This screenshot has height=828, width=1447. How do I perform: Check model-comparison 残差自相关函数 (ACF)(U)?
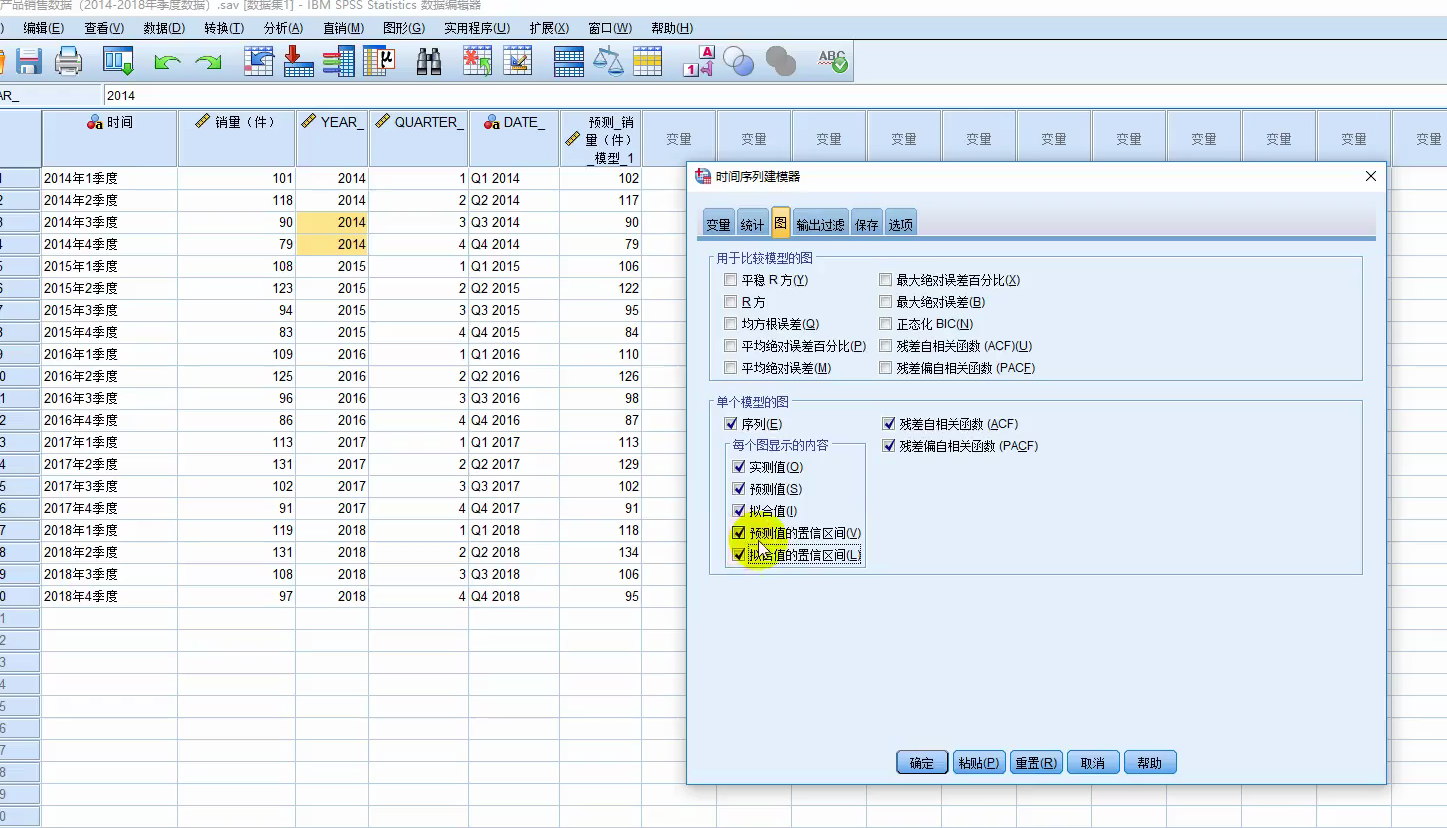886,346
